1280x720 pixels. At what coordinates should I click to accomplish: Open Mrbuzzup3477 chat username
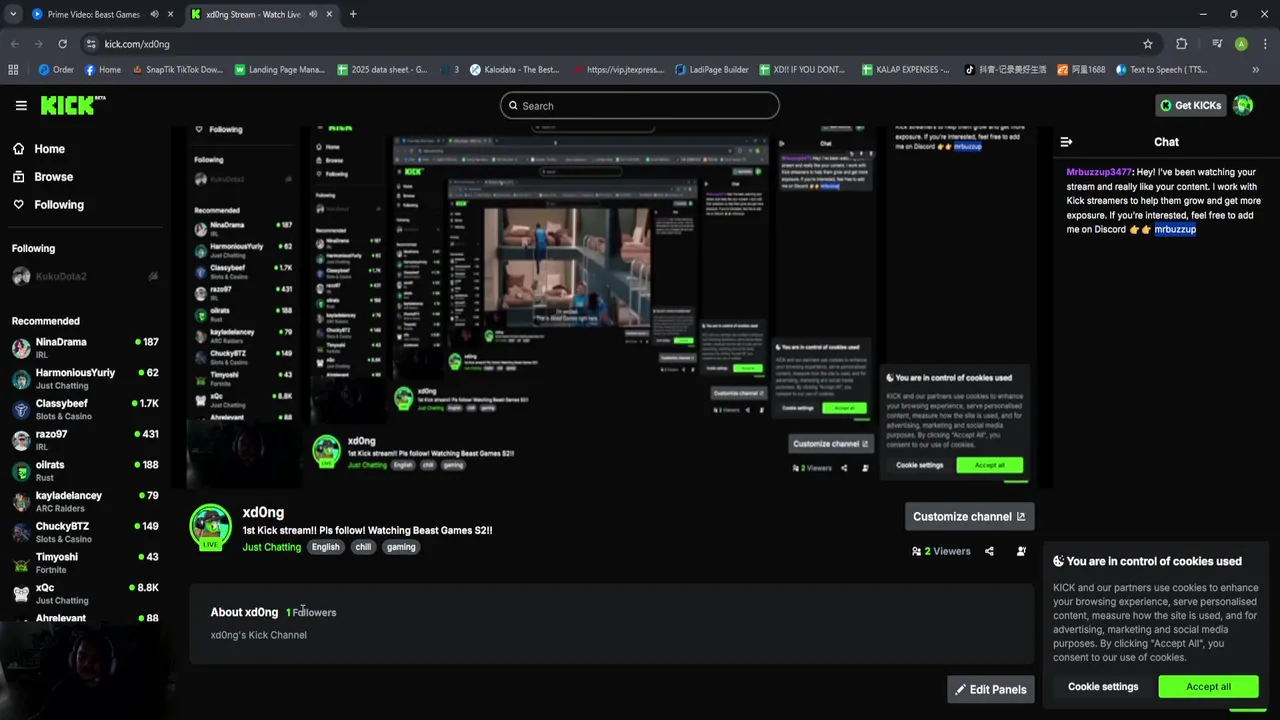click(1099, 172)
